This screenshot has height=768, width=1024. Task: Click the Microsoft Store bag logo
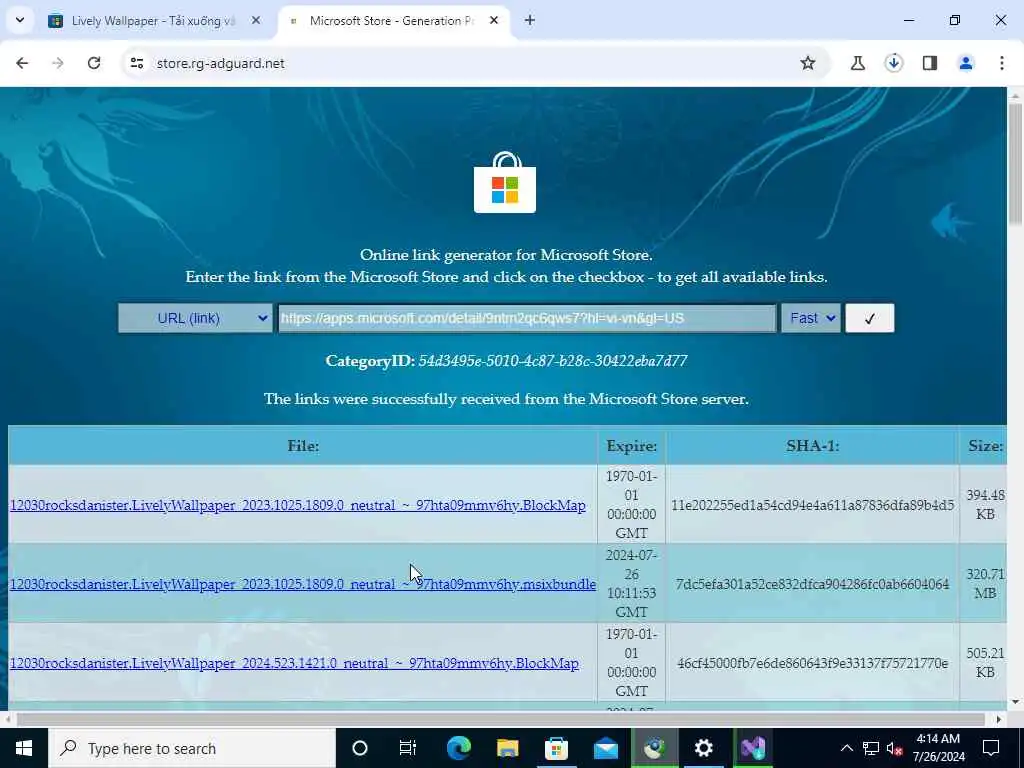point(505,182)
